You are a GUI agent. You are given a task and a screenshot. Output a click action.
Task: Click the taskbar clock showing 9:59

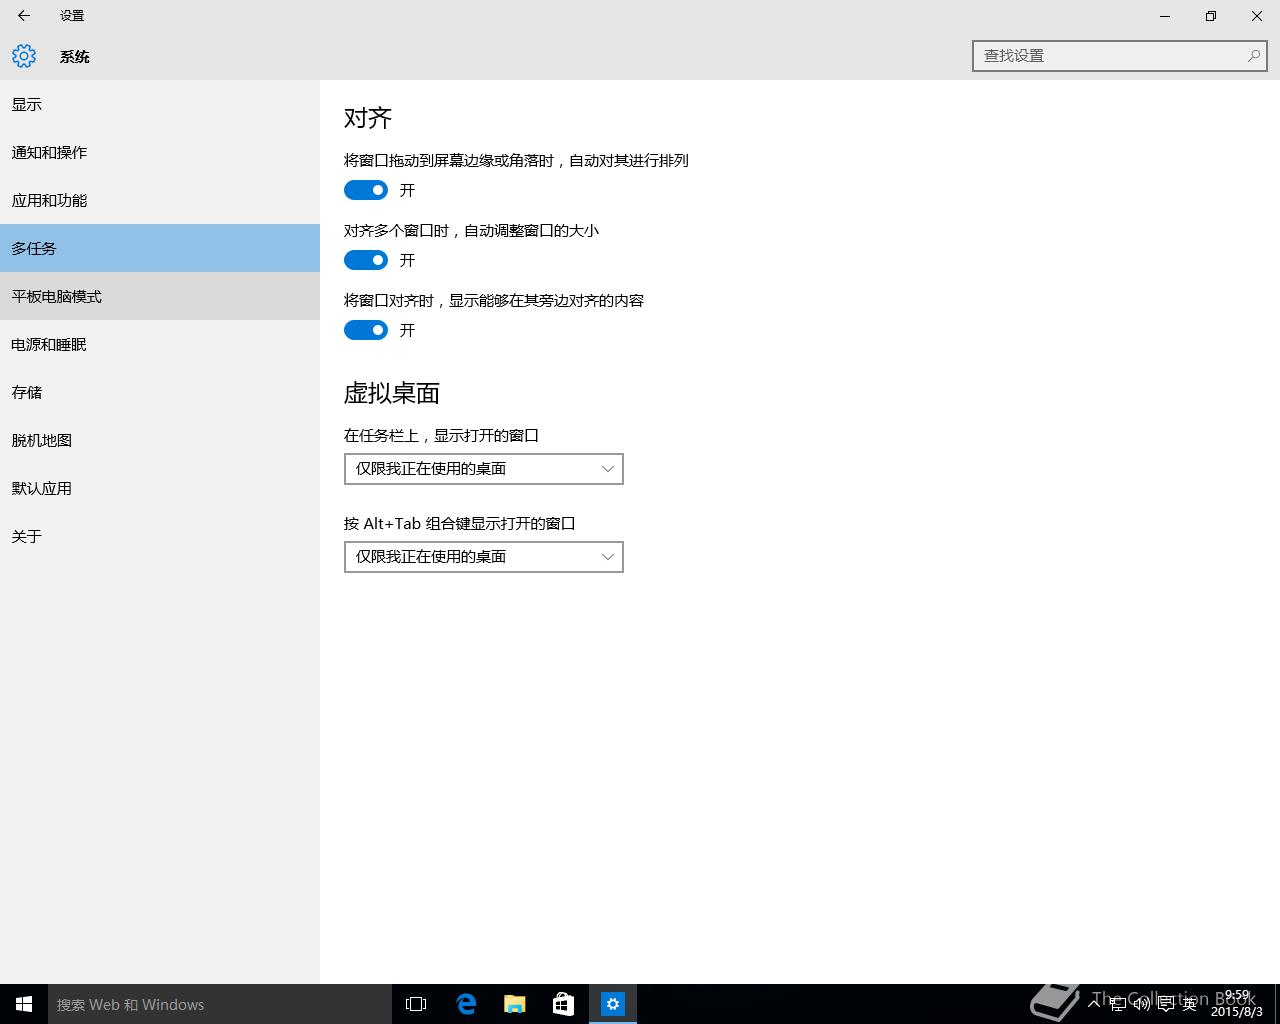(x=1237, y=1004)
